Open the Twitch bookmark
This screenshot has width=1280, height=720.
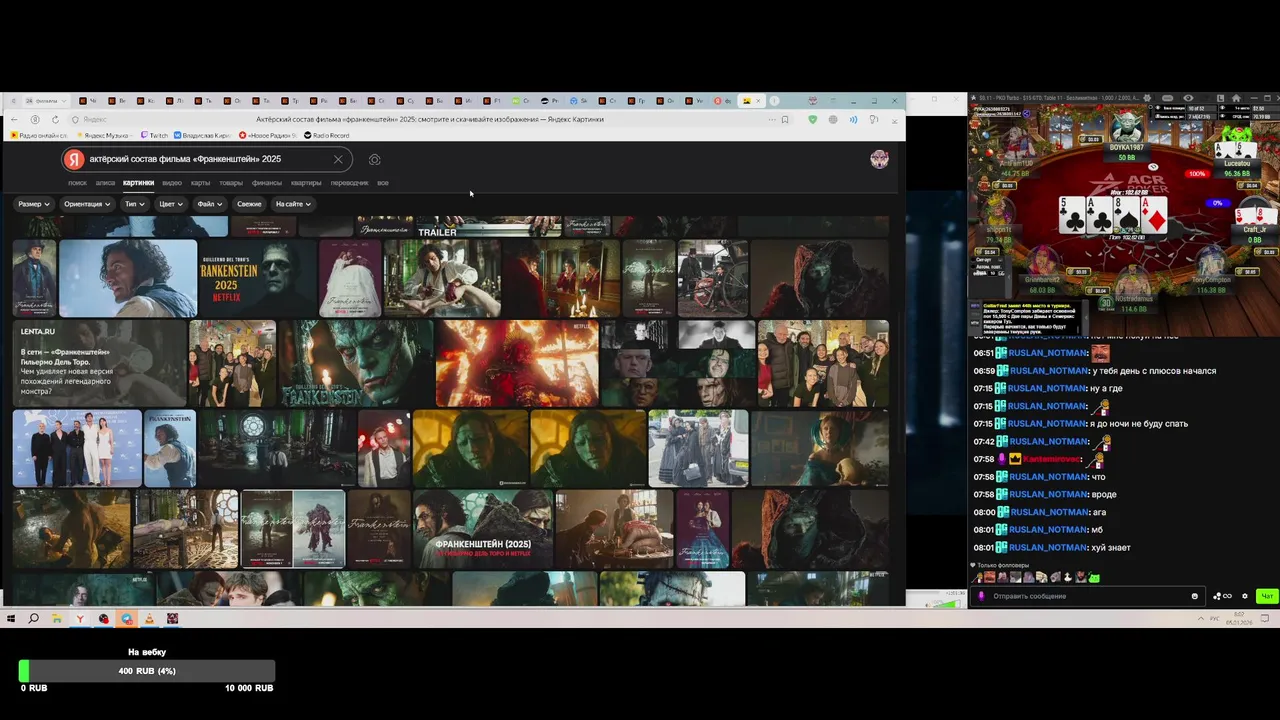154,135
